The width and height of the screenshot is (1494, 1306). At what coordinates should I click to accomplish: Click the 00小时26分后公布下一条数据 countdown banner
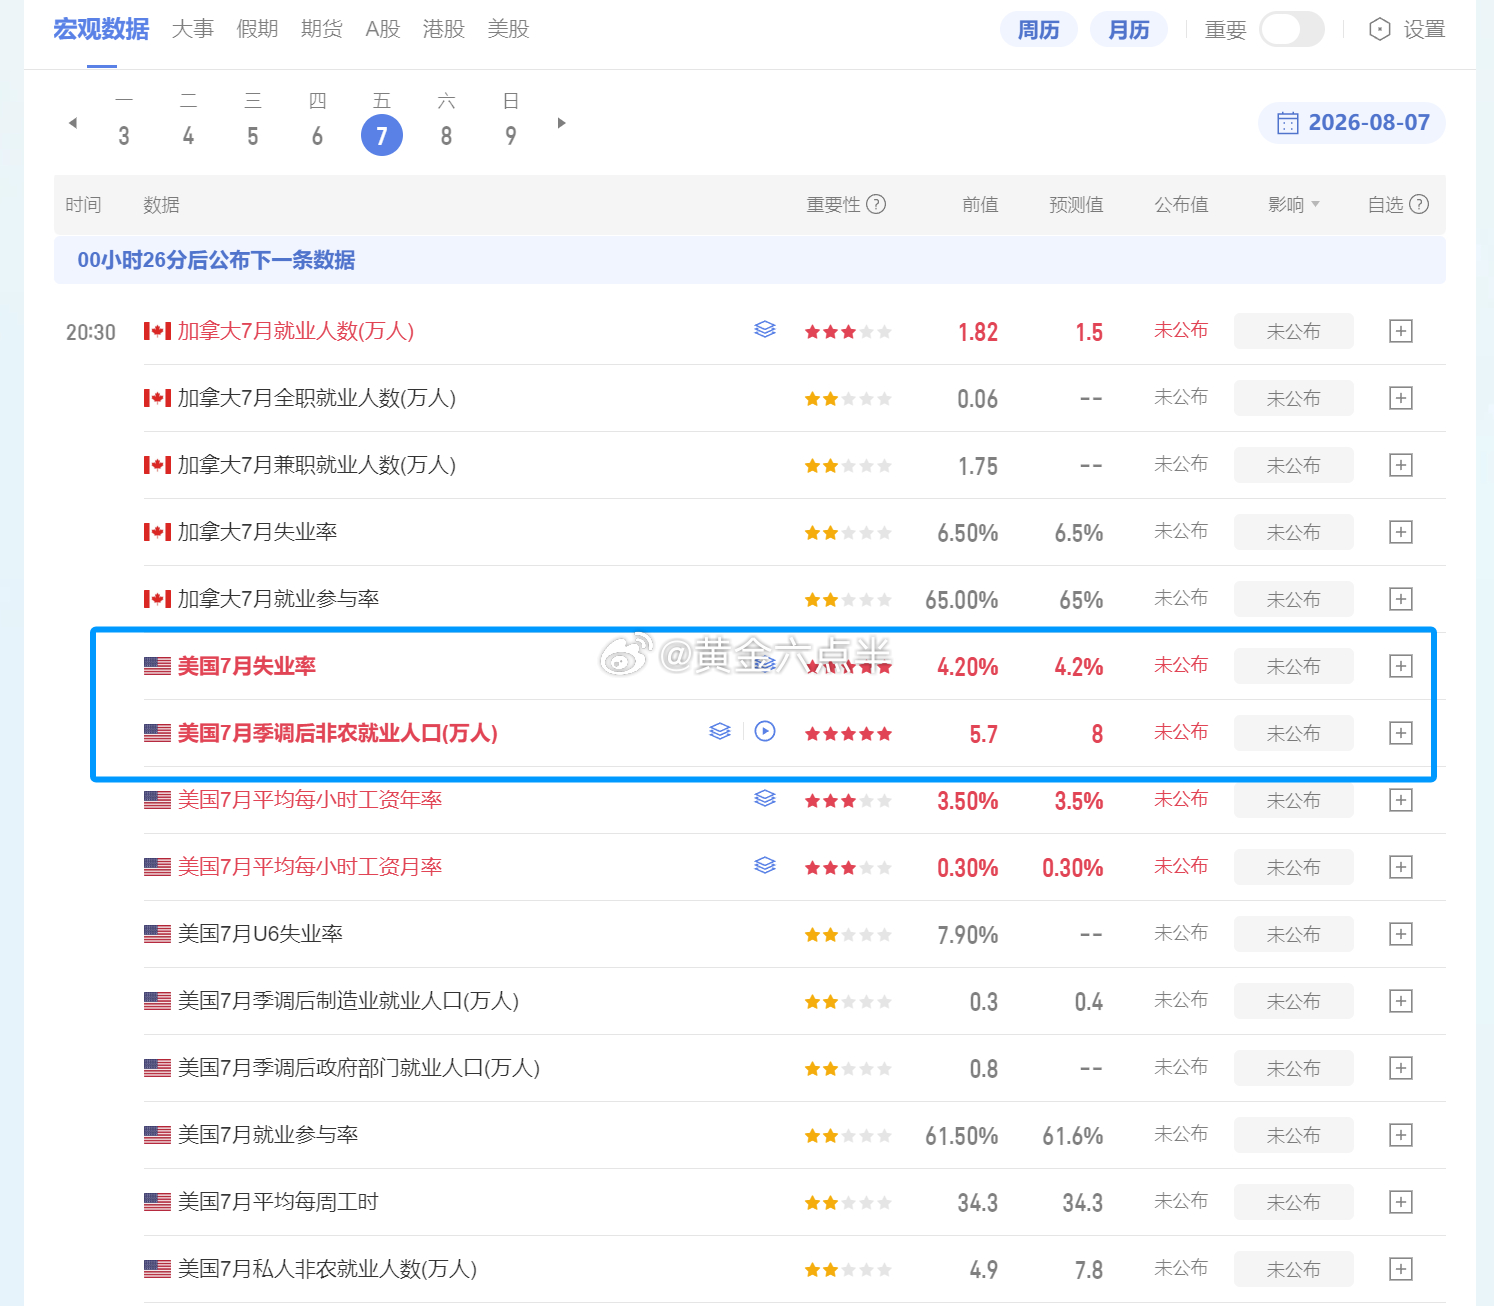(x=750, y=260)
